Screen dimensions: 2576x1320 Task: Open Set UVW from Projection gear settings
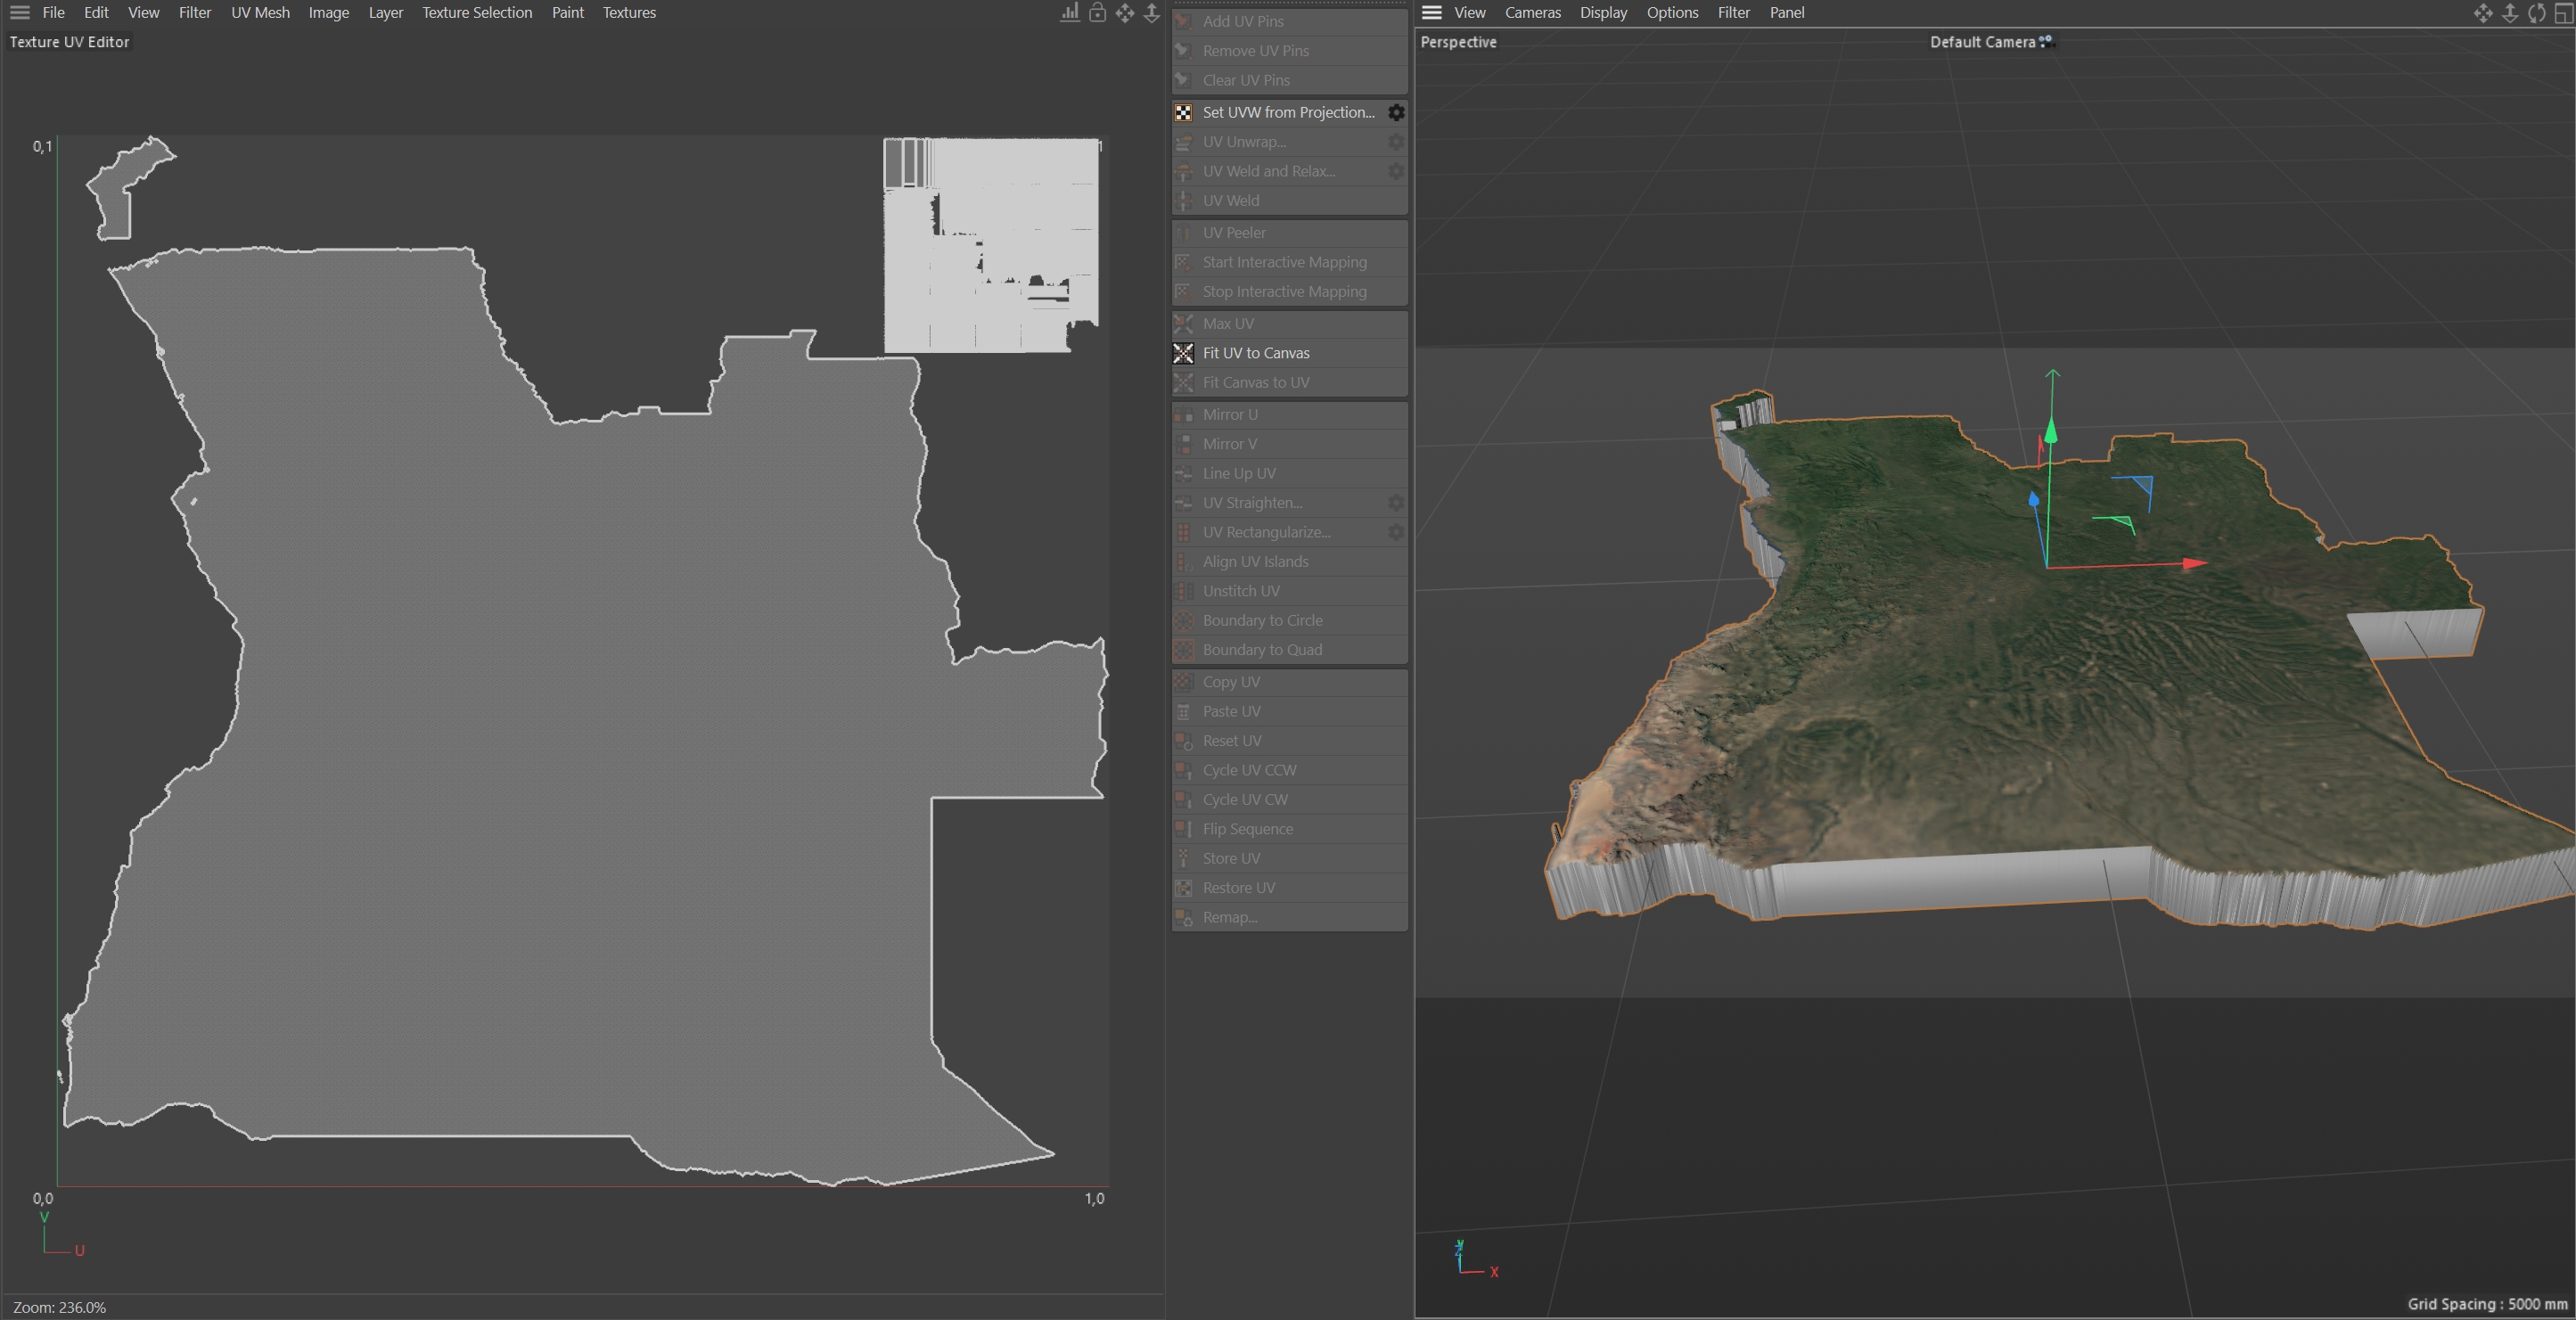1396,112
